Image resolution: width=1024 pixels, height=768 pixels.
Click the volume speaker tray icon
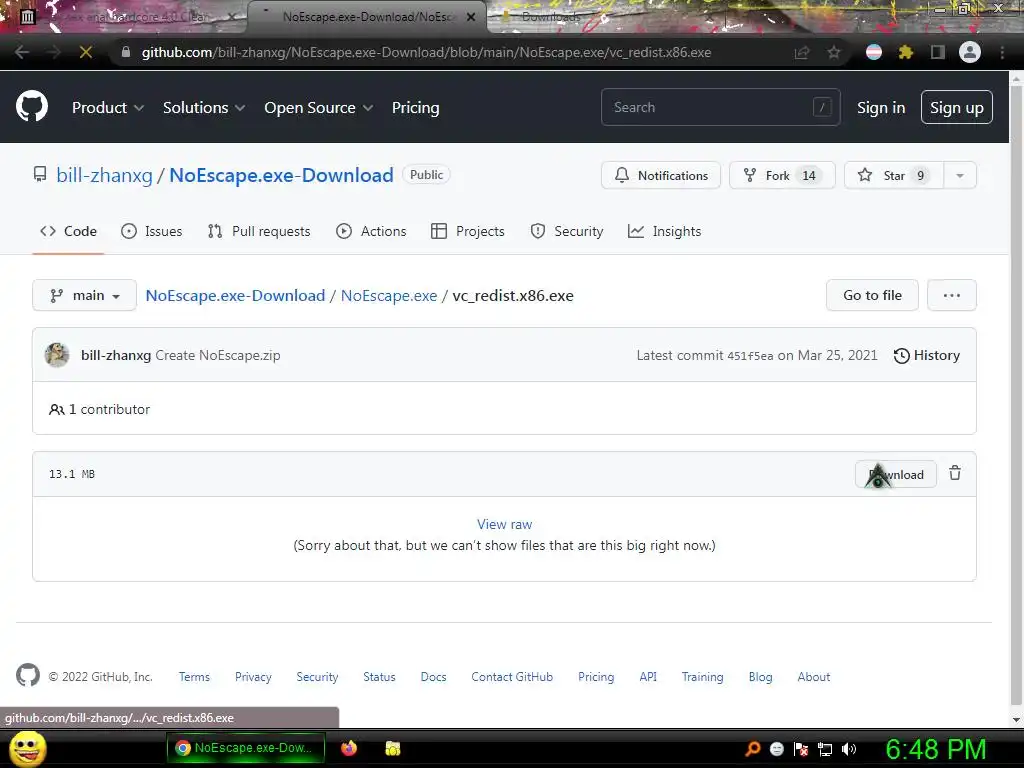[849, 749]
